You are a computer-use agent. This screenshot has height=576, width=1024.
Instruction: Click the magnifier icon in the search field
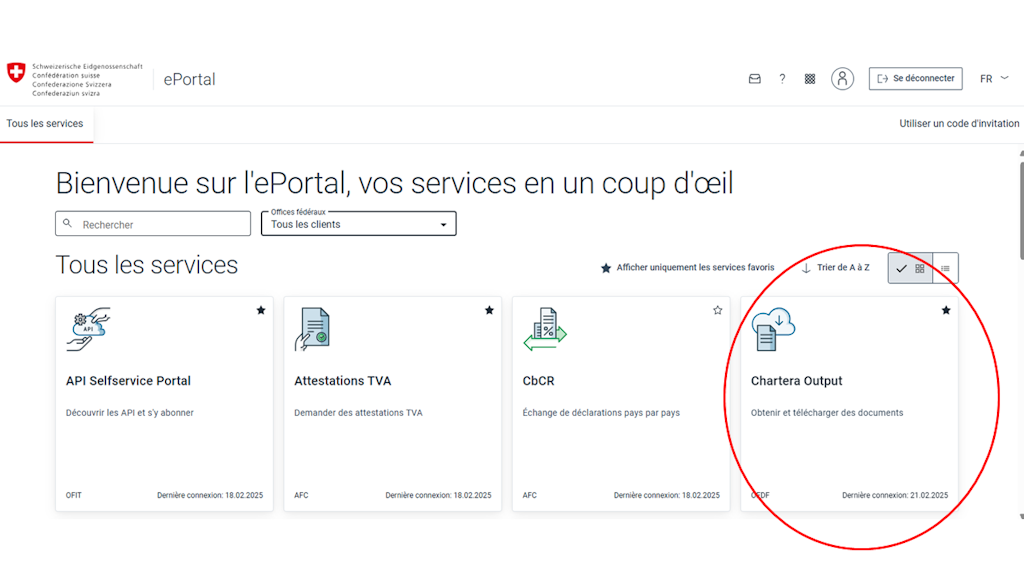point(66,223)
